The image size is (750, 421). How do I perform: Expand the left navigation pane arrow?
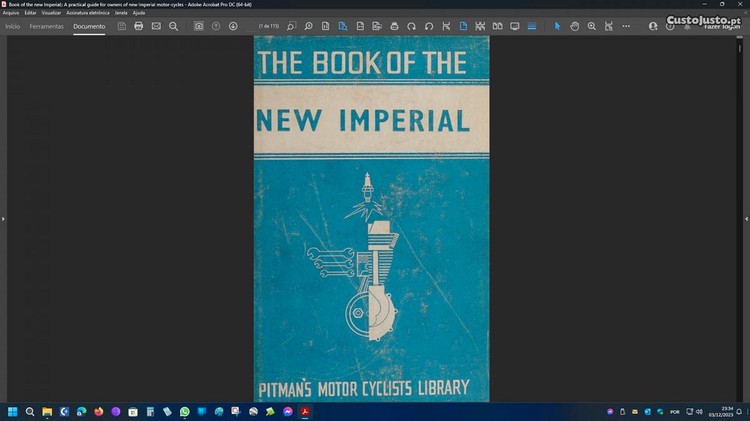[4, 218]
